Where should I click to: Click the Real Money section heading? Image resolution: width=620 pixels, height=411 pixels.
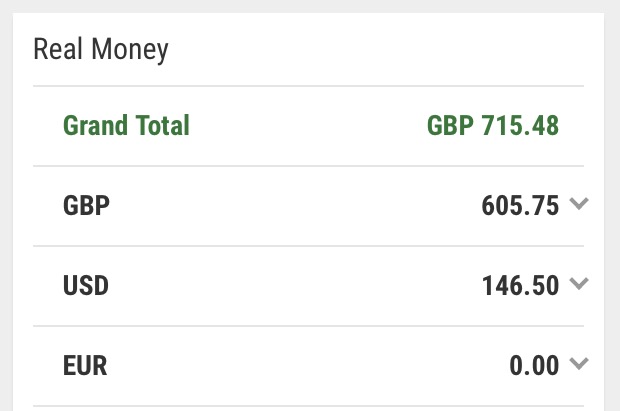(x=101, y=49)
